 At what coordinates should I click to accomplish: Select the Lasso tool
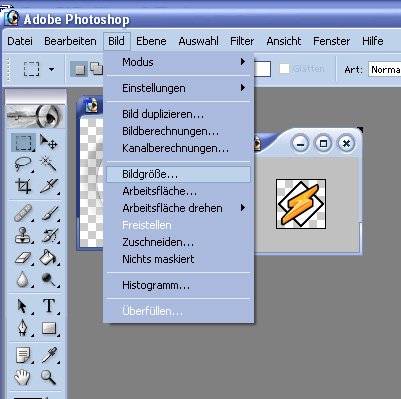point(23,164)
